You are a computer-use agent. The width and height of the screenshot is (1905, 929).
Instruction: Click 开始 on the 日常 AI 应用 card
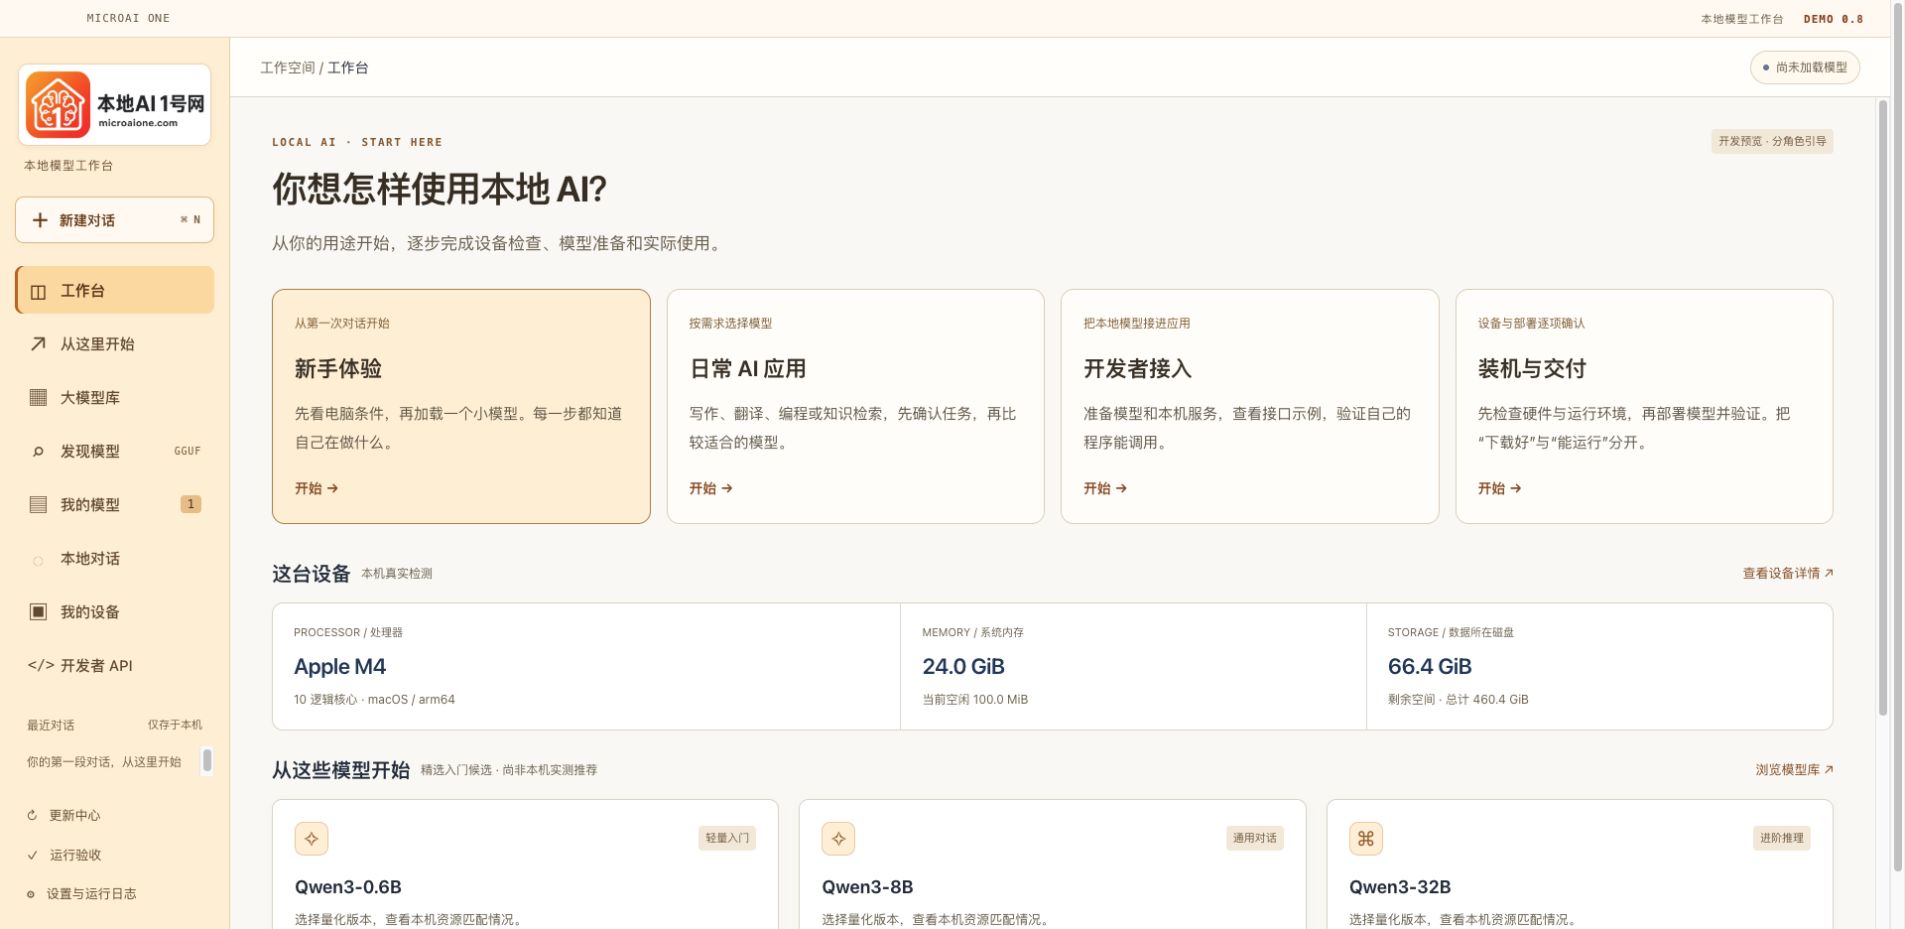[x=711, y=488]
